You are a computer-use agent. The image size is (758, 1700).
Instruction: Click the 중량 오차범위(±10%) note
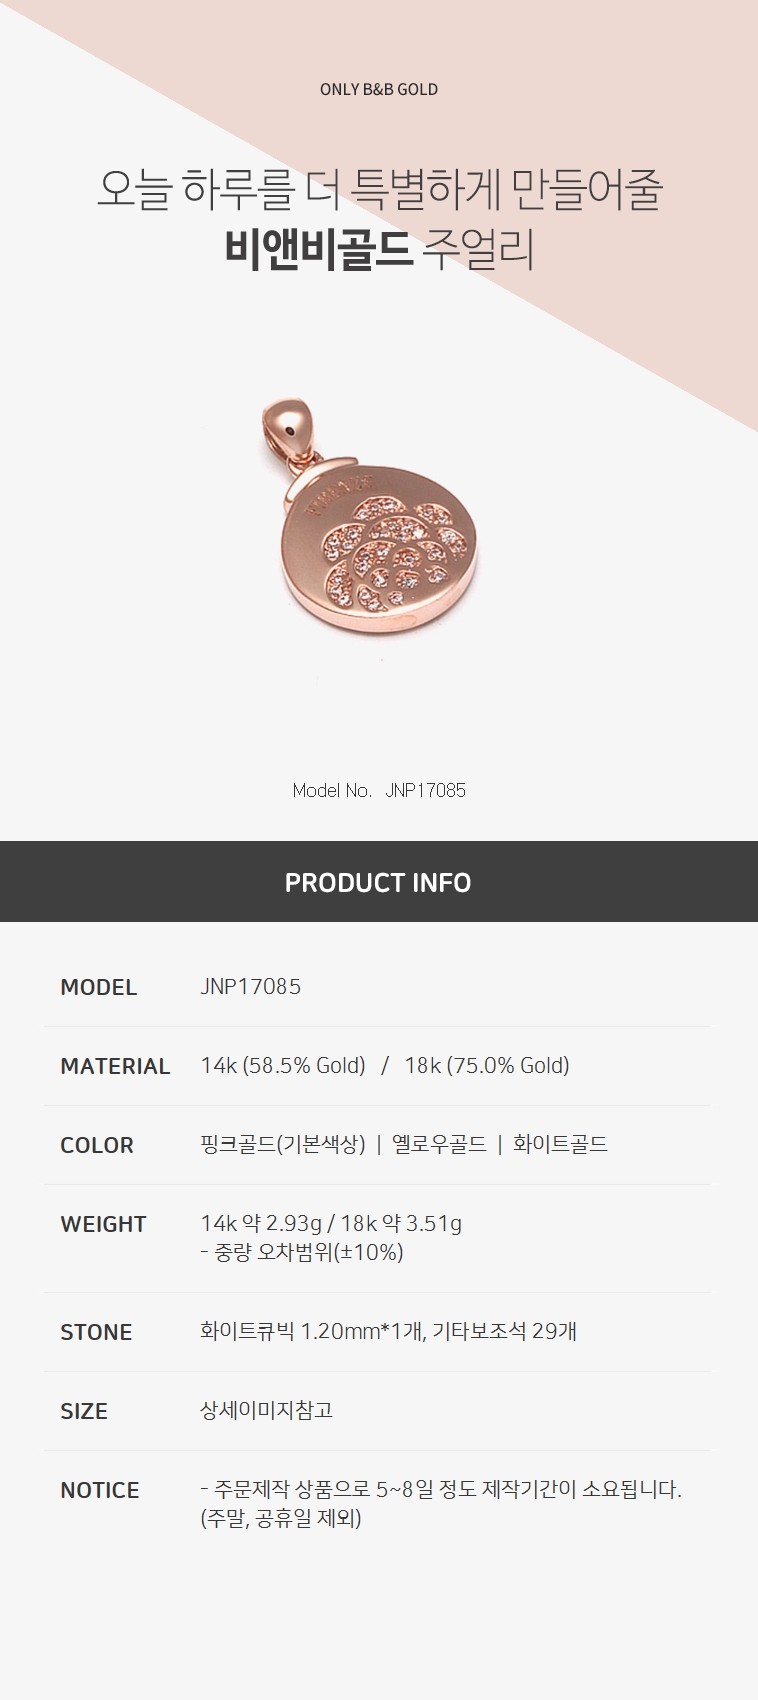[x=302, y=1252]
